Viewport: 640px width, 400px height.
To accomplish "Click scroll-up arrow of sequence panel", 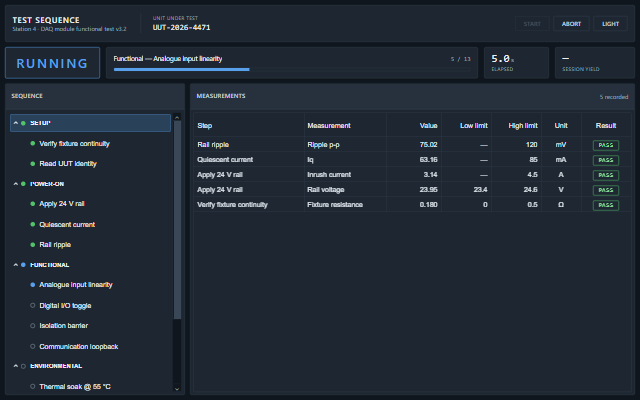I will (177, 118).
